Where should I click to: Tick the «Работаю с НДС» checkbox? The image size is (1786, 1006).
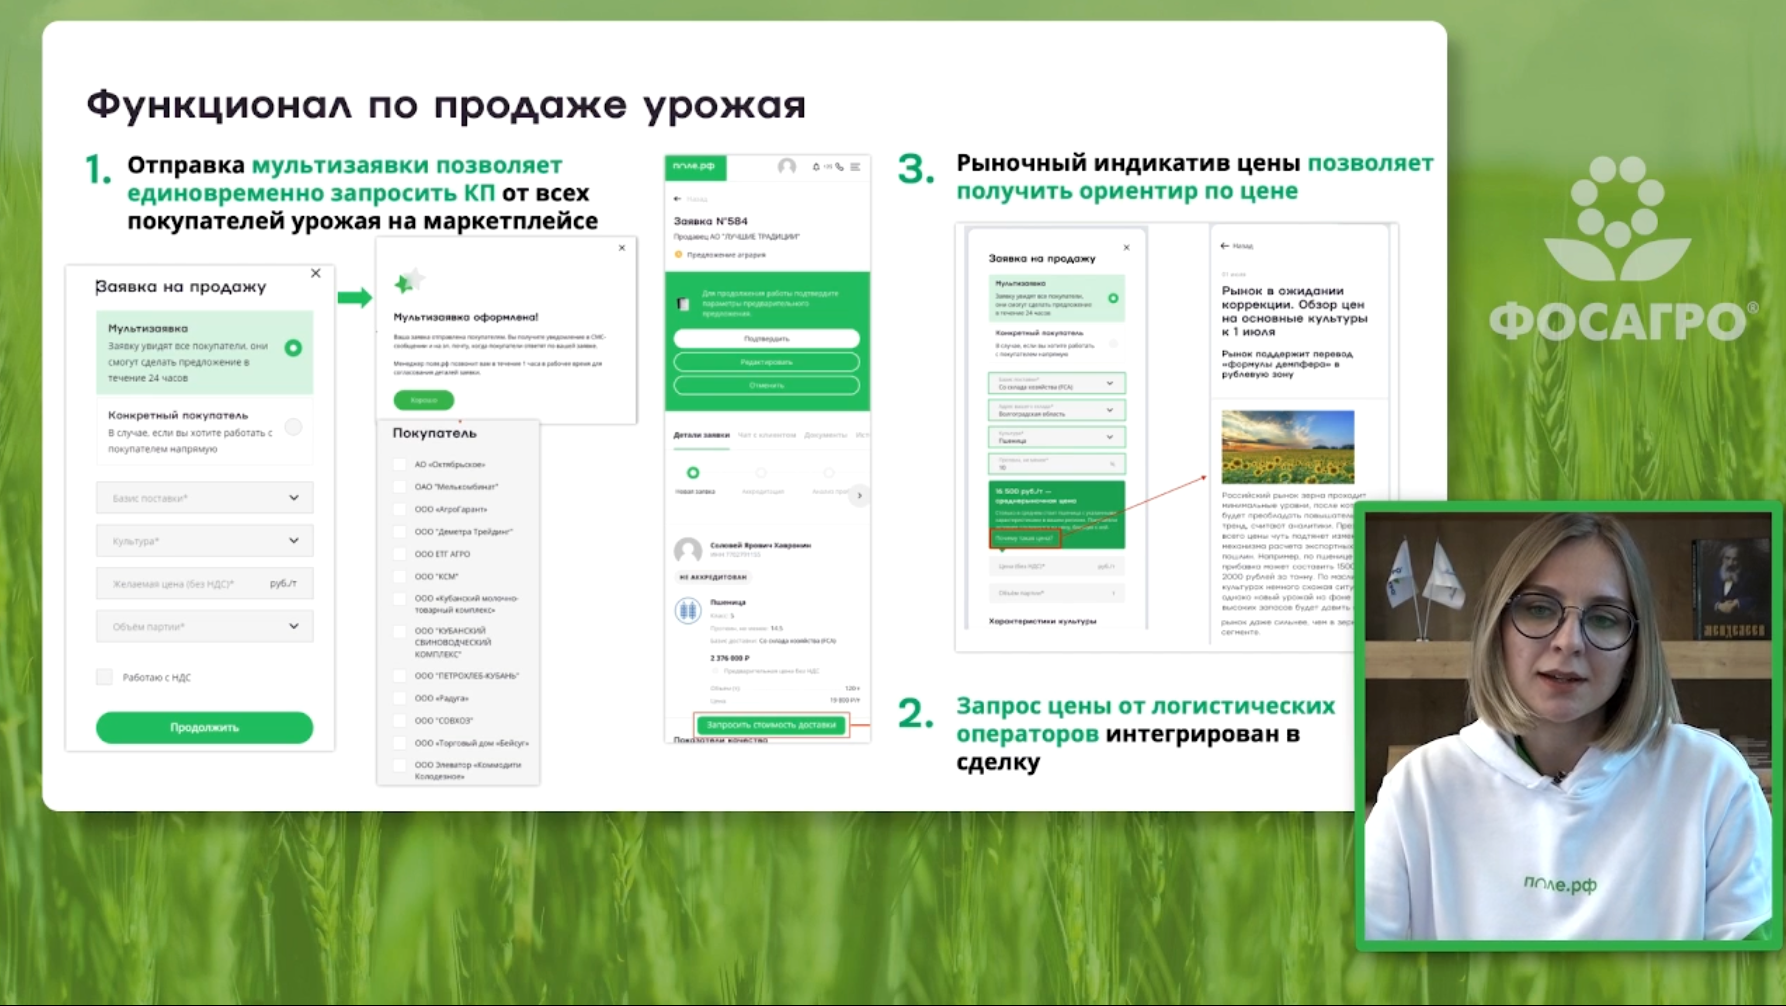(105, 677)
